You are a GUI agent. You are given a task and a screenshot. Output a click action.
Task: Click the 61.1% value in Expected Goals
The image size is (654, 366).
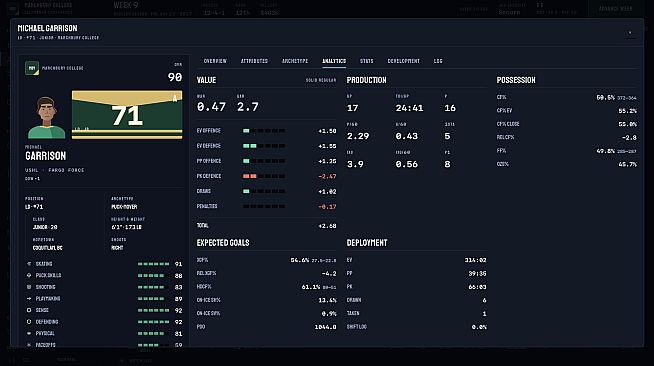[x=311, y=287]
